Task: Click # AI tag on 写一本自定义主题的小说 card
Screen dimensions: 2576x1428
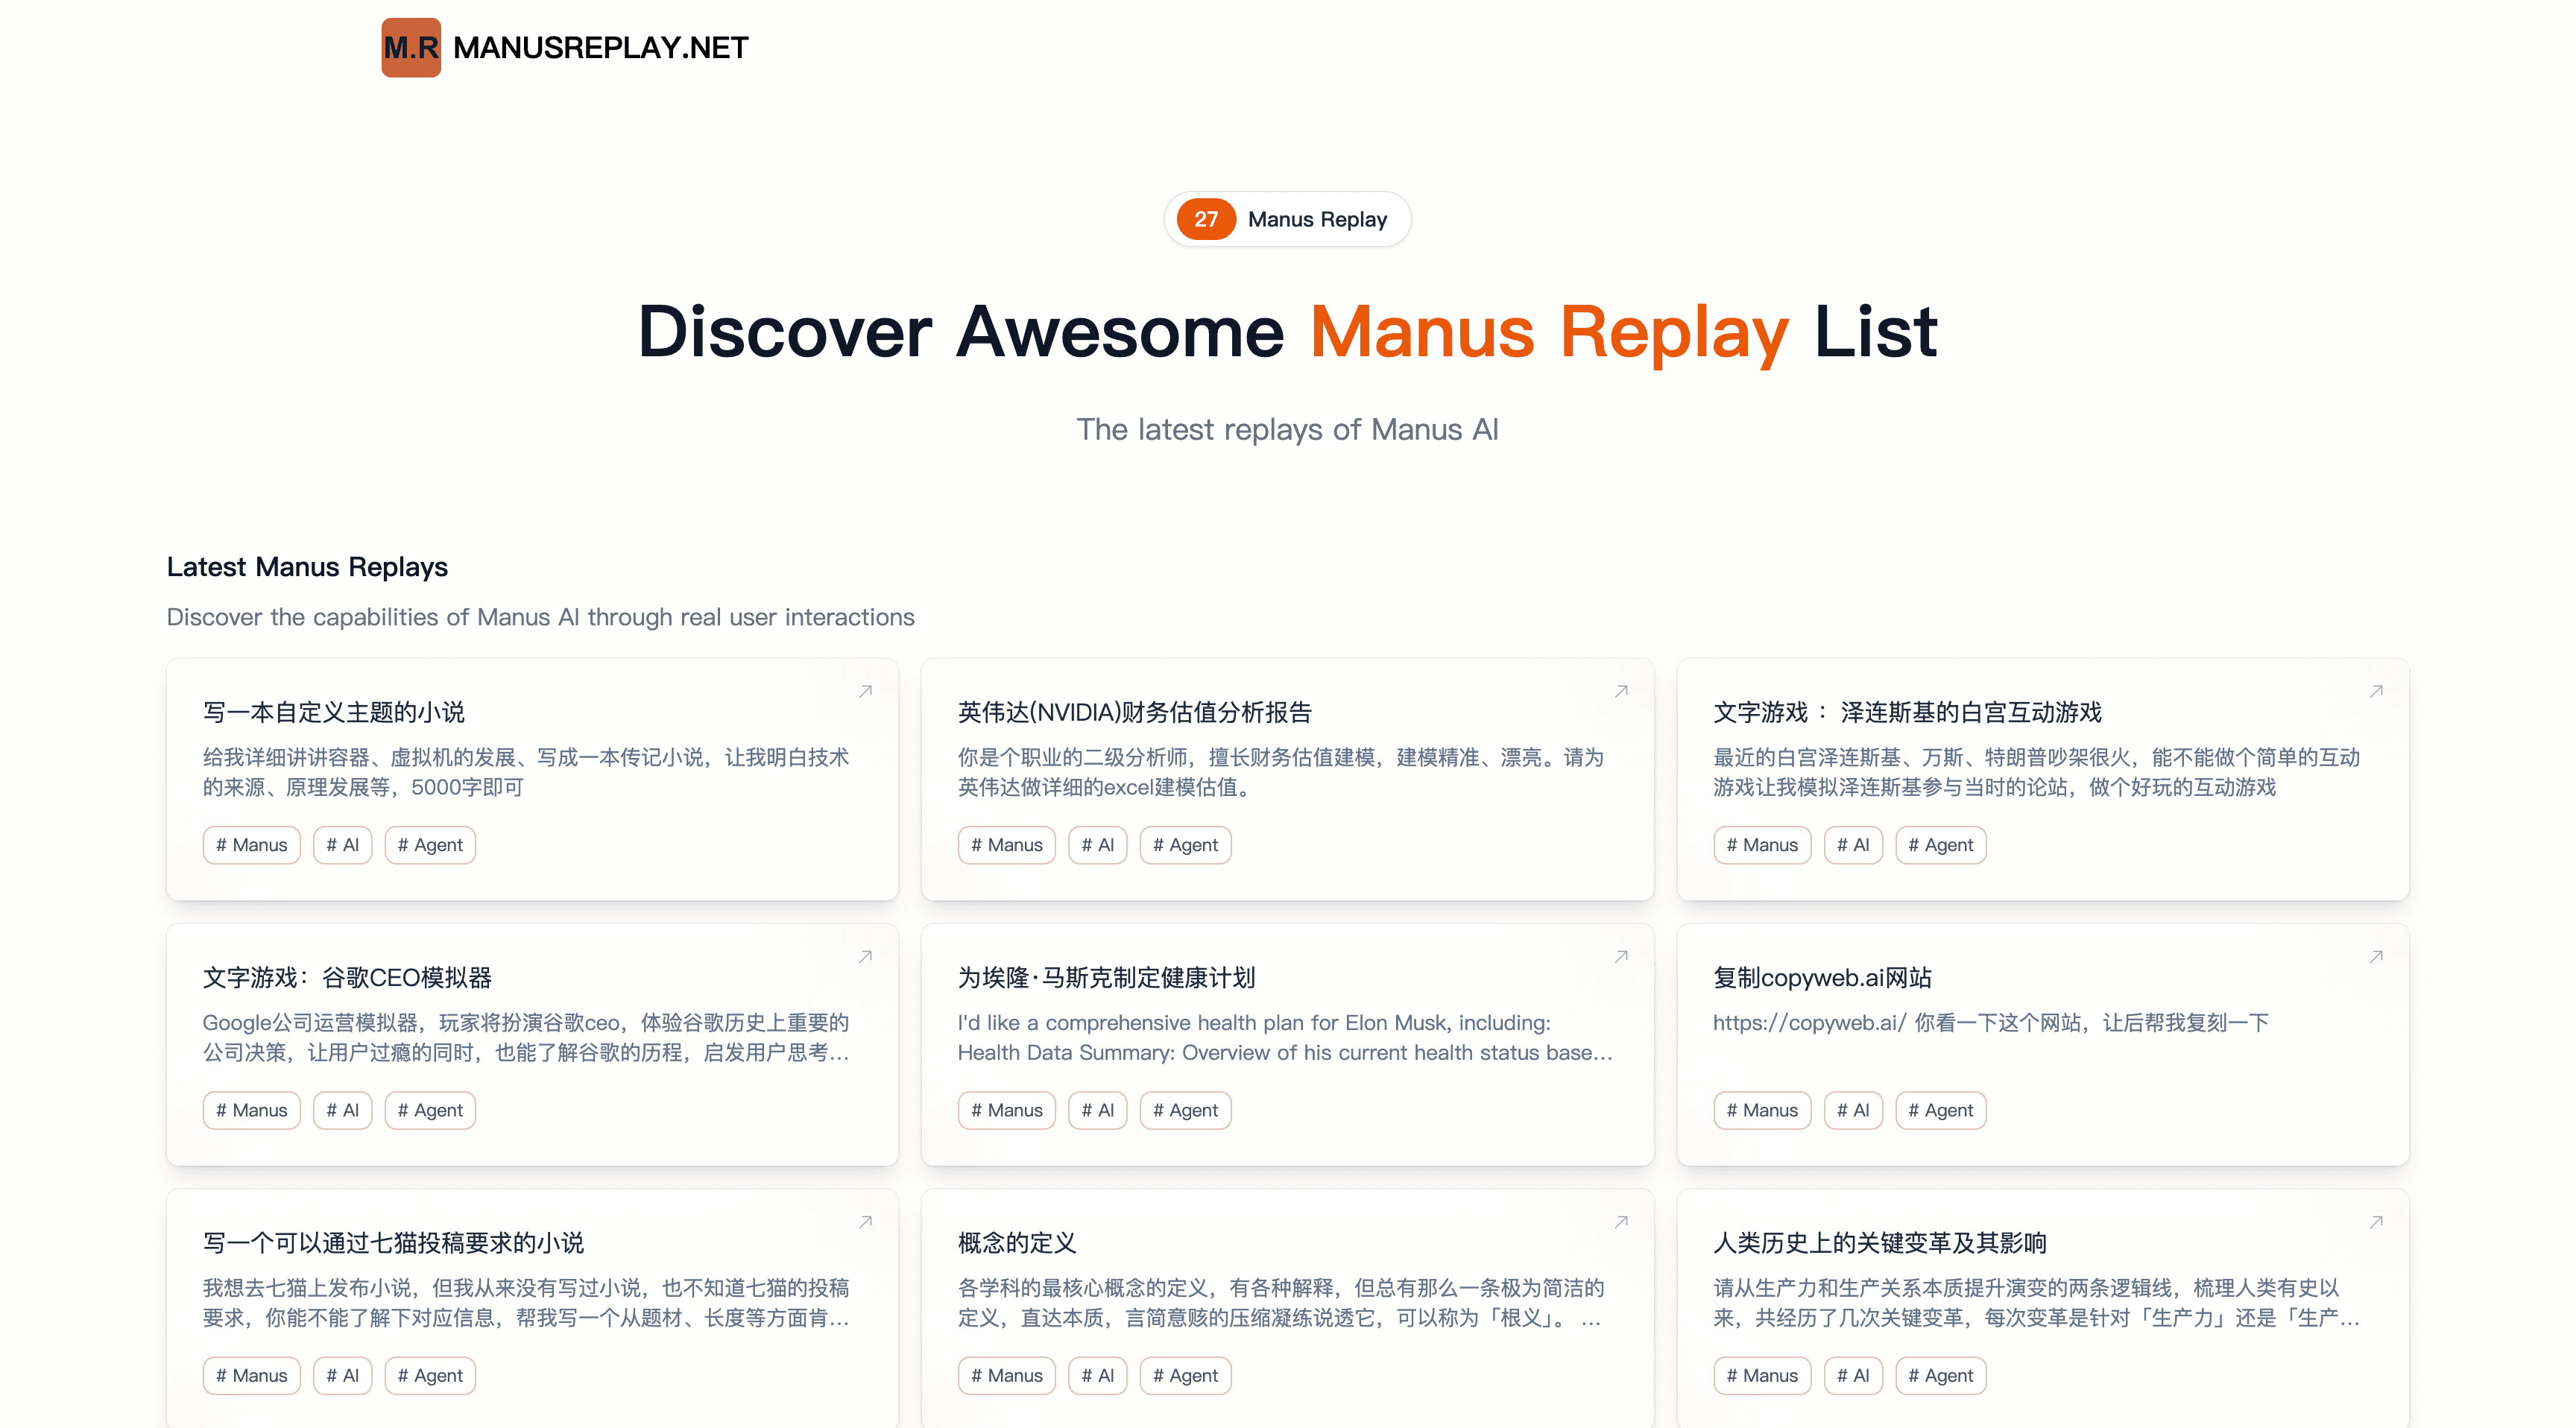Action: click(x=343, y=845)
